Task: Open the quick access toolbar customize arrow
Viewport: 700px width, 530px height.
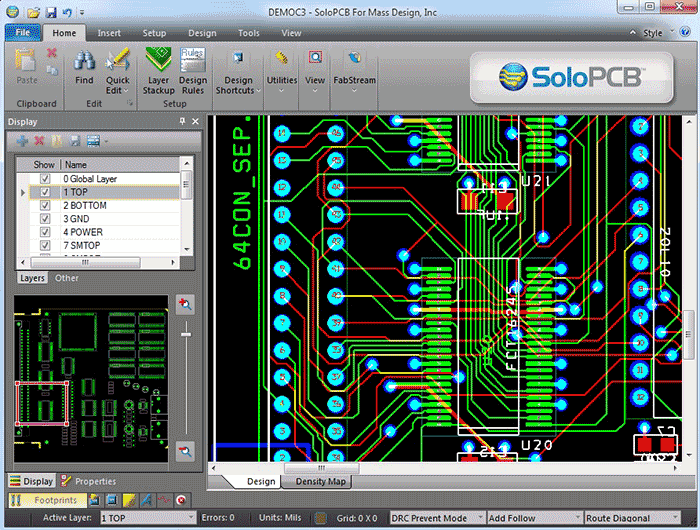Action: click(x=82, y=13)
